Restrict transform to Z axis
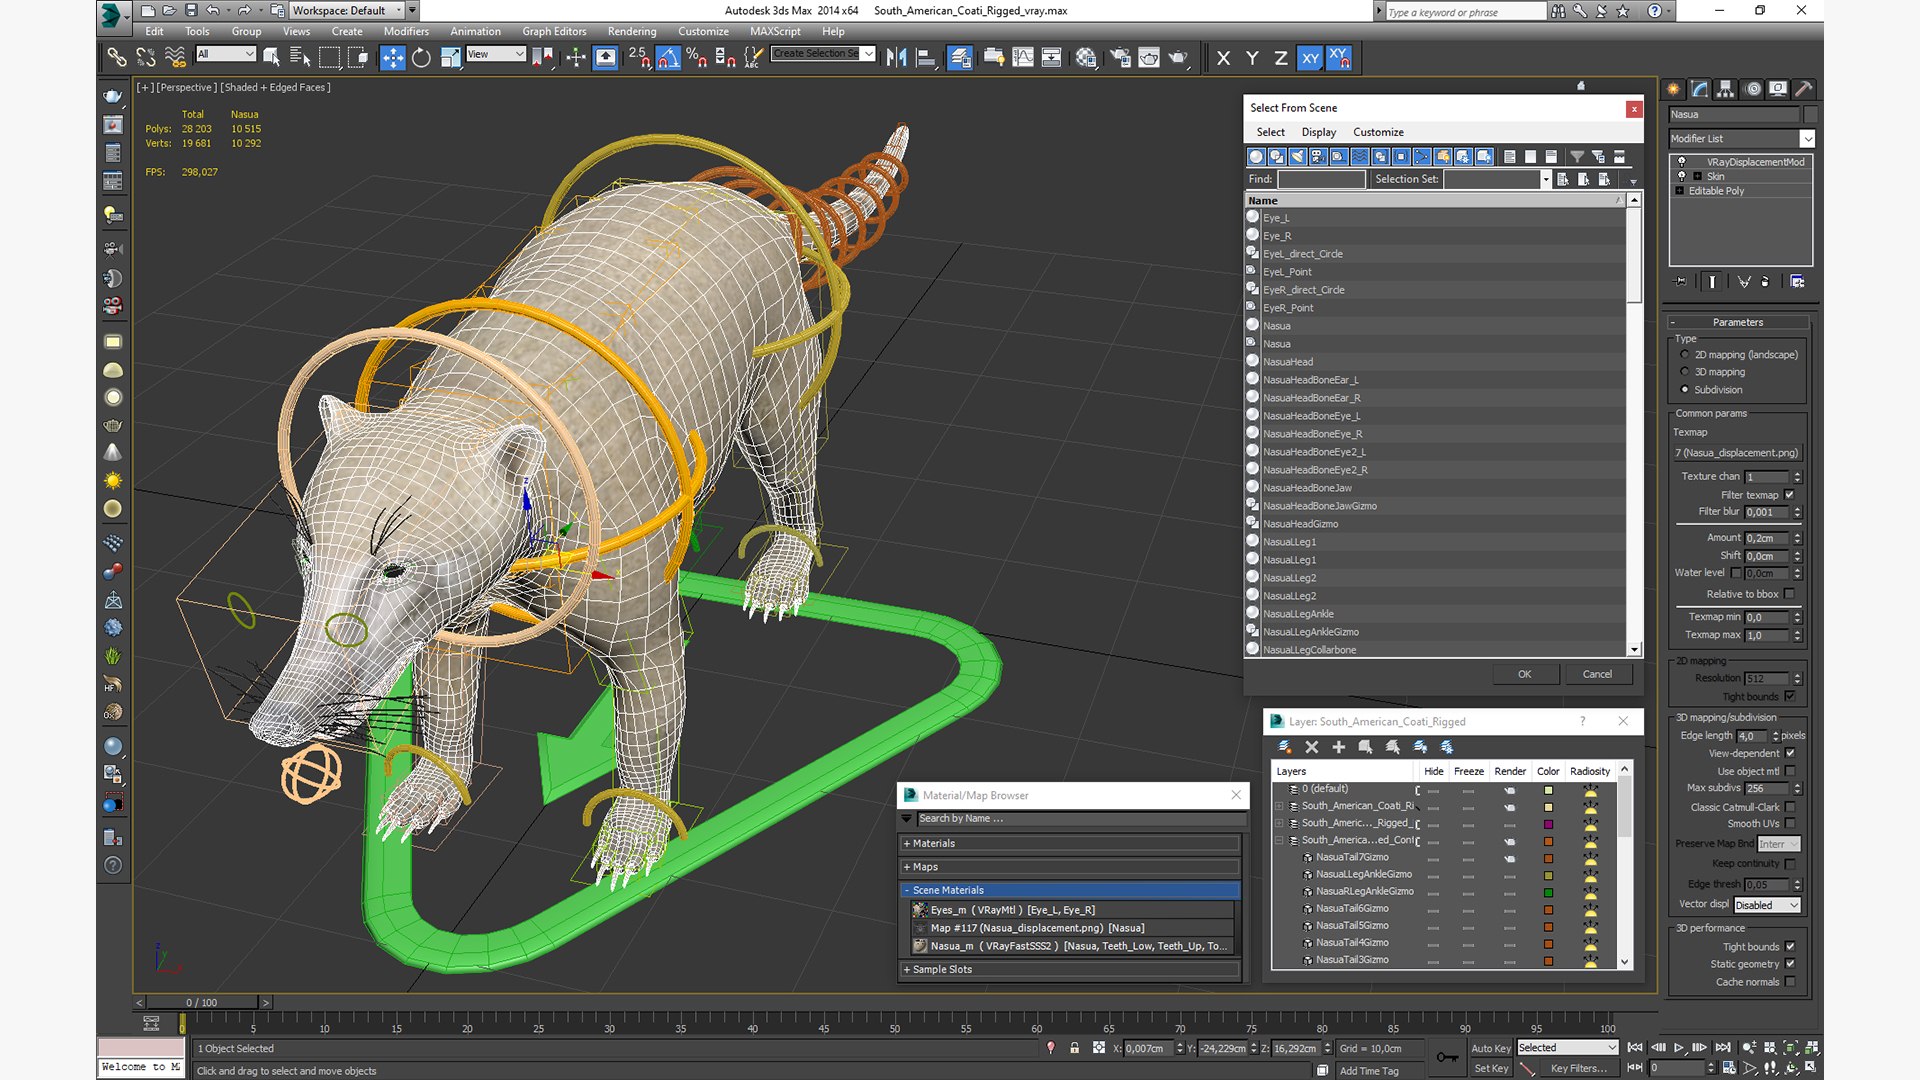The width and height of the screenshot is (1920, 1080). pyautogui.click(x=1281, y=58)
